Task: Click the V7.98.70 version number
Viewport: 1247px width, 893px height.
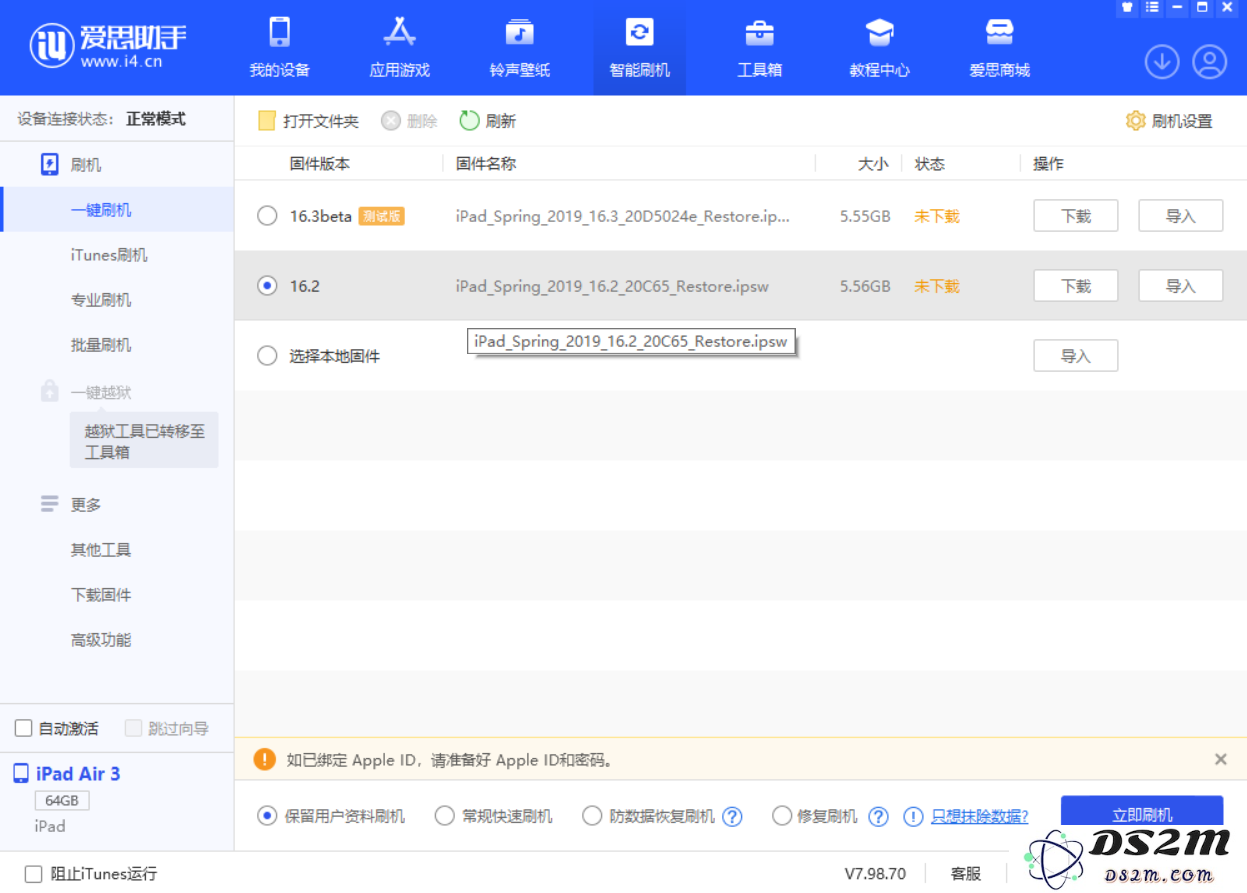Action: [x=875, y=874]
